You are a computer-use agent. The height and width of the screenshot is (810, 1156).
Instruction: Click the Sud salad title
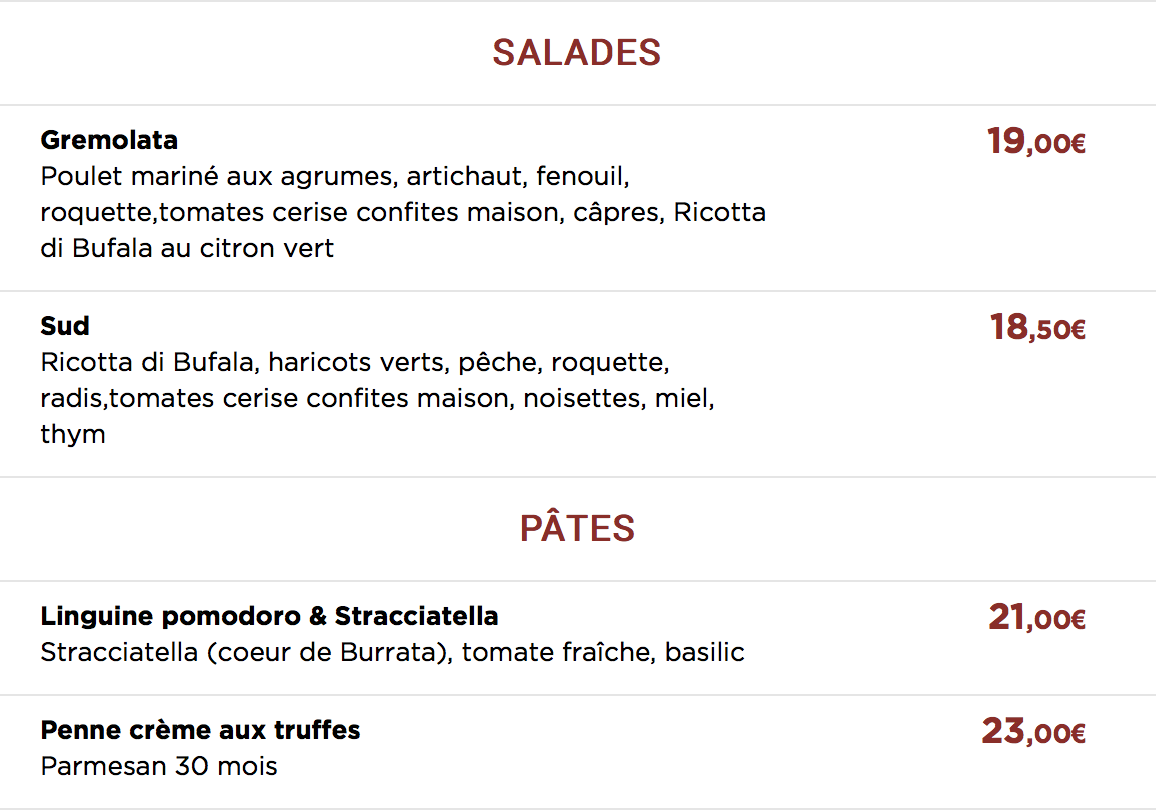tap(65, 326)
